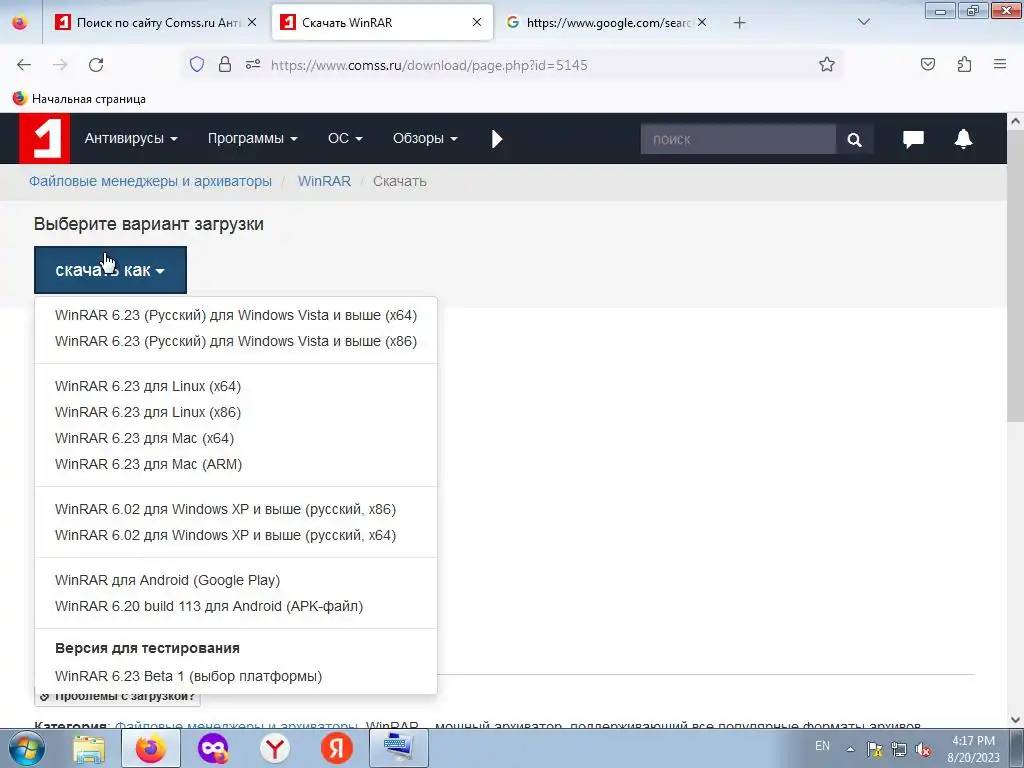Expand the Антивирусы menu
Viewport: 1024px width, 768px height.
click(131, 138)
